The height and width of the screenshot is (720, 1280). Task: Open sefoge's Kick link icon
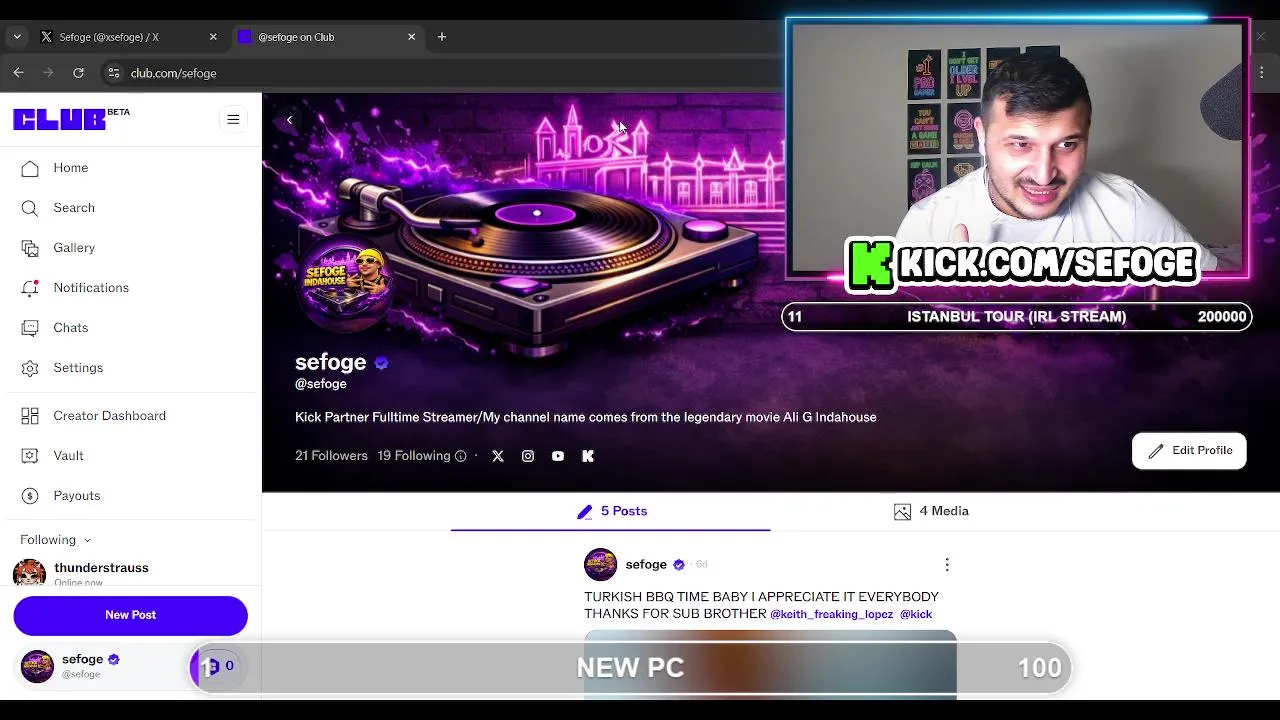[588, 456]
